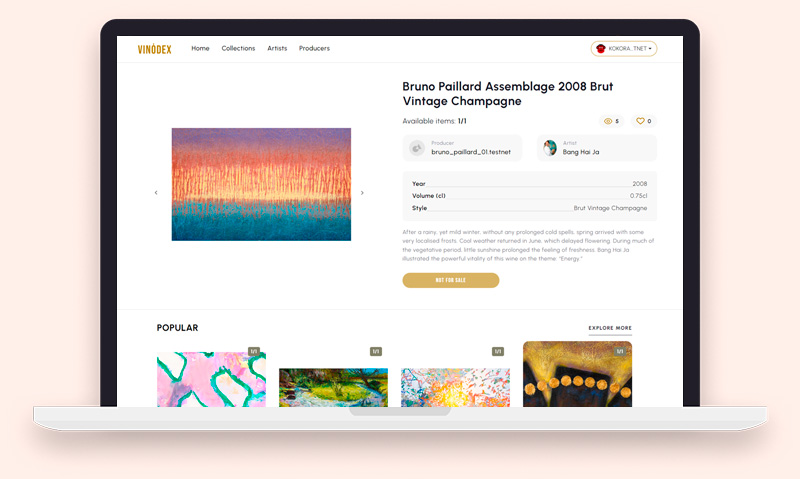
Task: Click the Not For Sale button
Action: [451, 280]
